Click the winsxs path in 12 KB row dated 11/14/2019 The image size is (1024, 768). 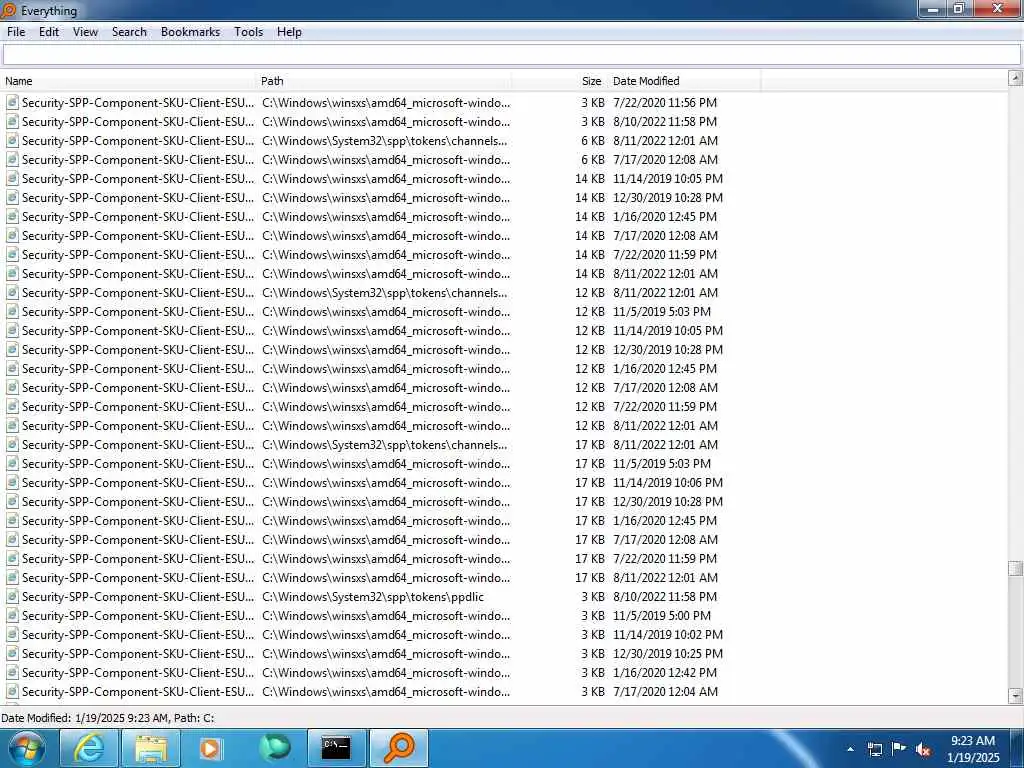point(386,330)
